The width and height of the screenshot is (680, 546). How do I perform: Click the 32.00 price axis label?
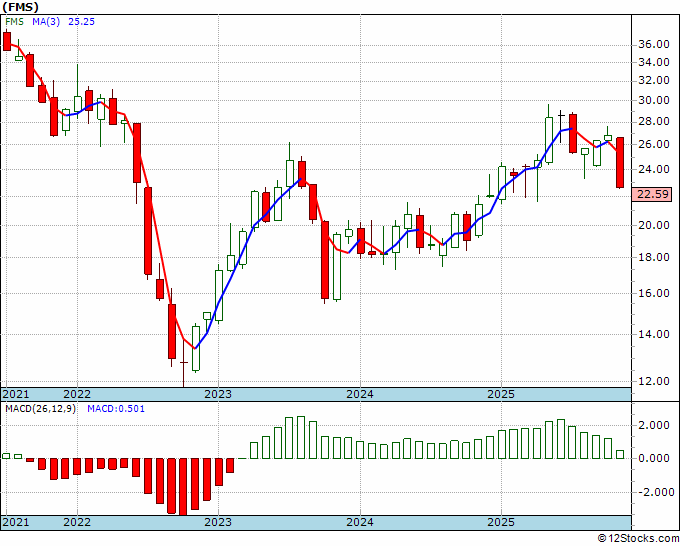pos(654,81)
